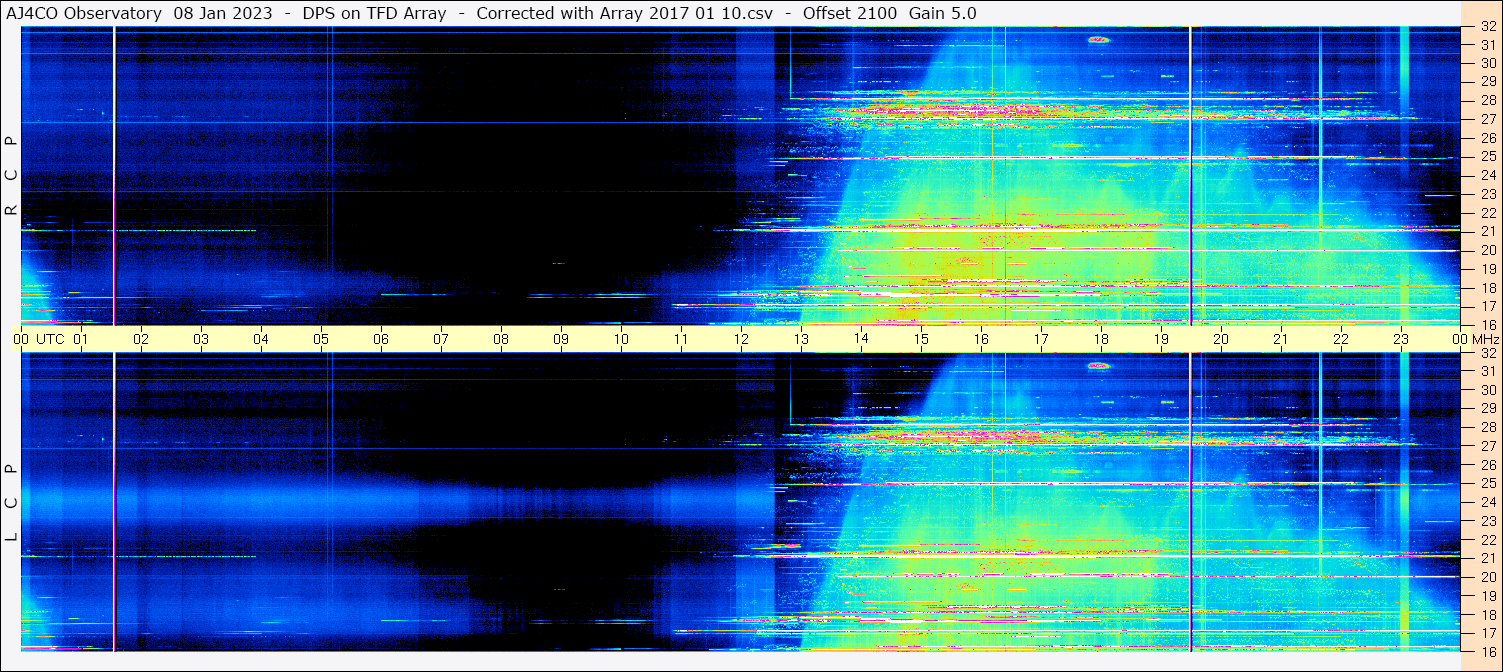Click the vertical "L C P" panel label
Image resolution: width=1503 pixels, height=672 pixels.
pyautogui.click(x=11, y=503)
